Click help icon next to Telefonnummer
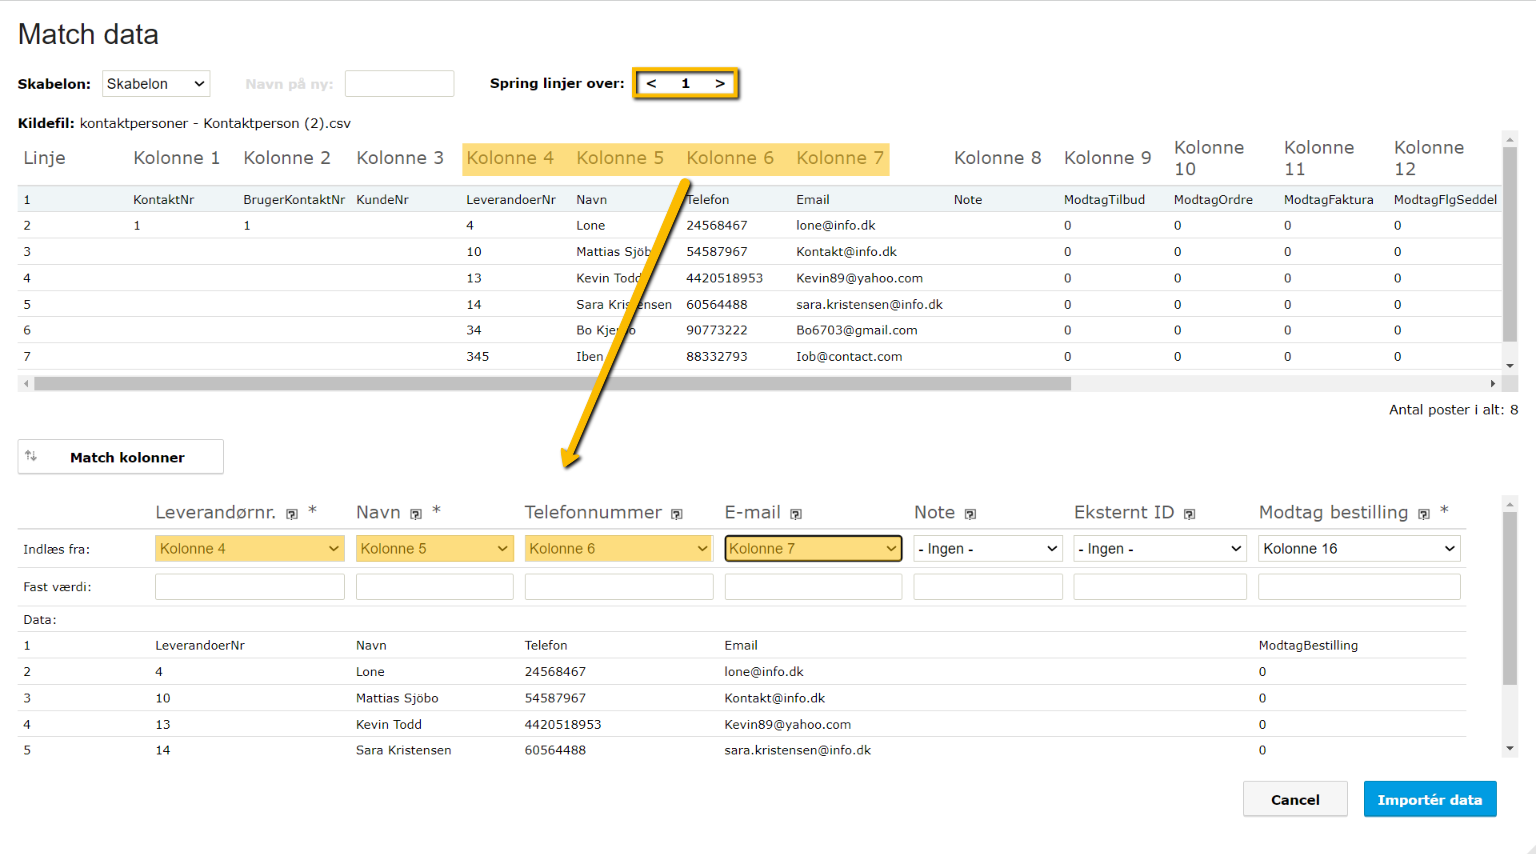The height and width of the screenshot is (854, 1536). [677, 514]
